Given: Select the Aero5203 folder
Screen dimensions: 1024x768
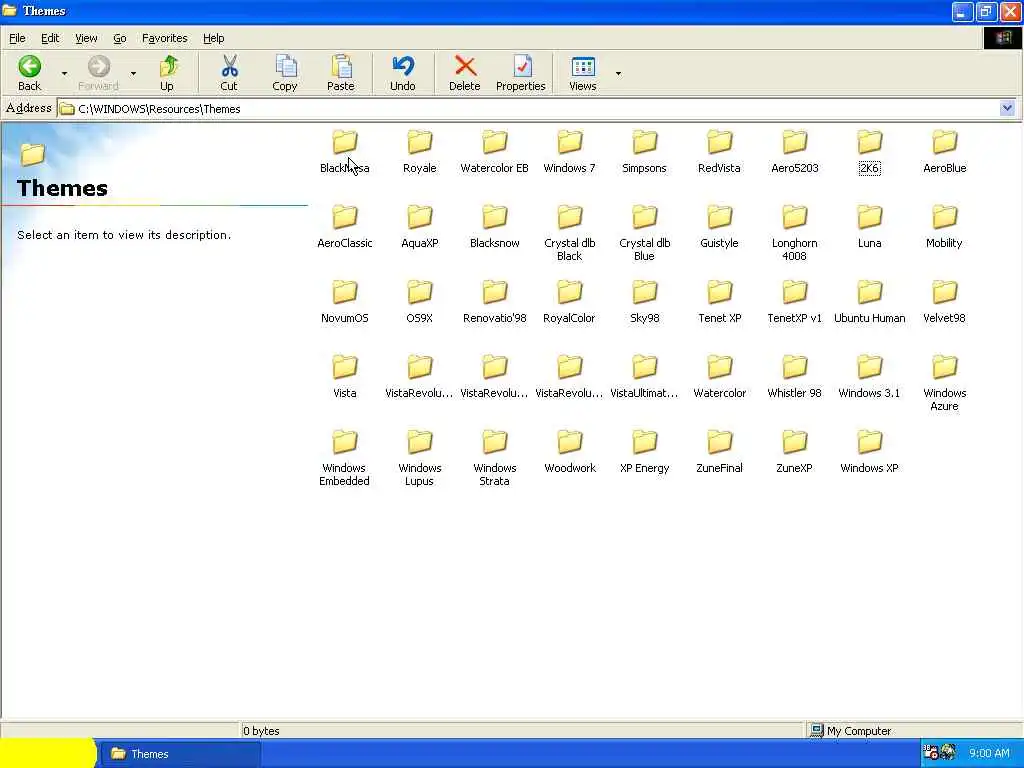Looking at the screenshot, I should point(795,152).
